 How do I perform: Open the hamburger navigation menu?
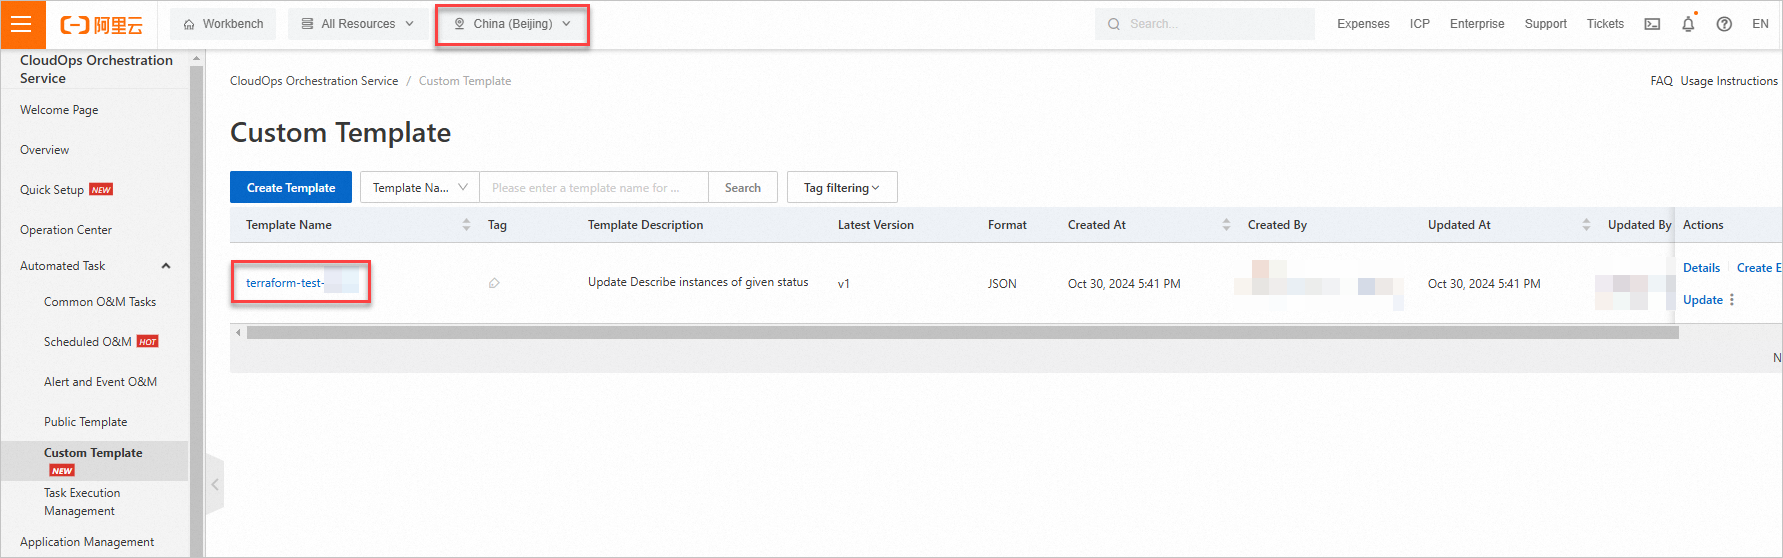coord(21,24)
